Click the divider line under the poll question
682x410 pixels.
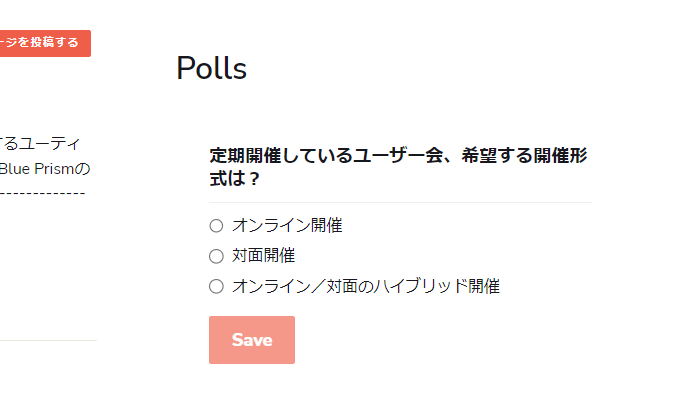pyautogui.click(x=400, y=202)
